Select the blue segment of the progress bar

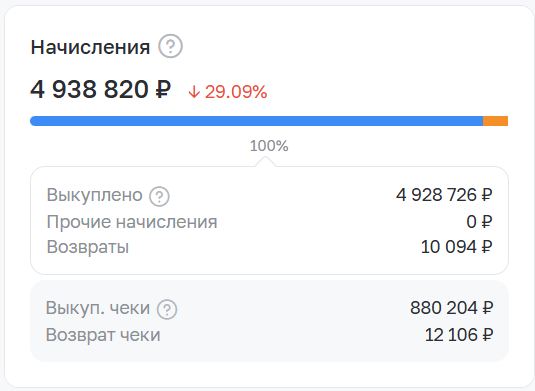click(257, 121)
